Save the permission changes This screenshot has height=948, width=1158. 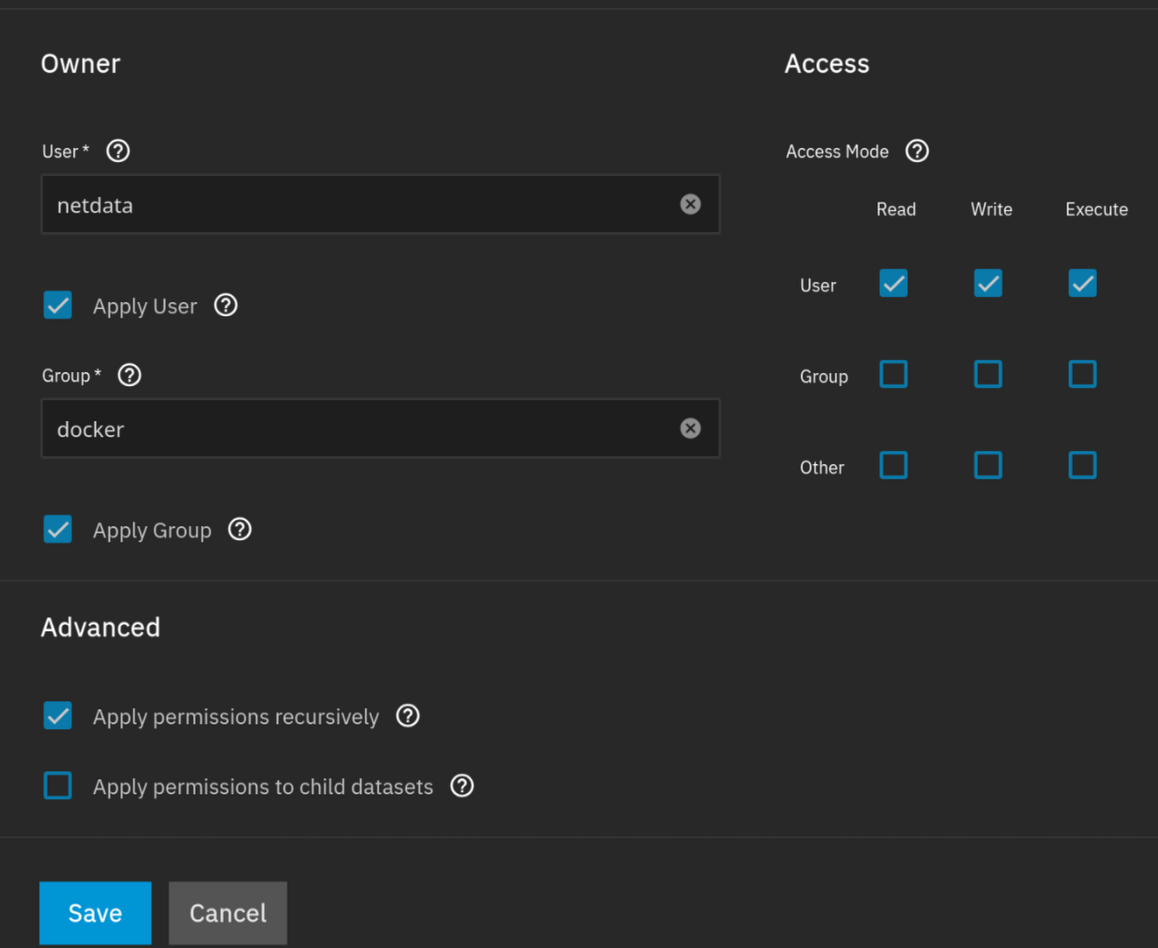pyautogui.click(x=95, y=913)
